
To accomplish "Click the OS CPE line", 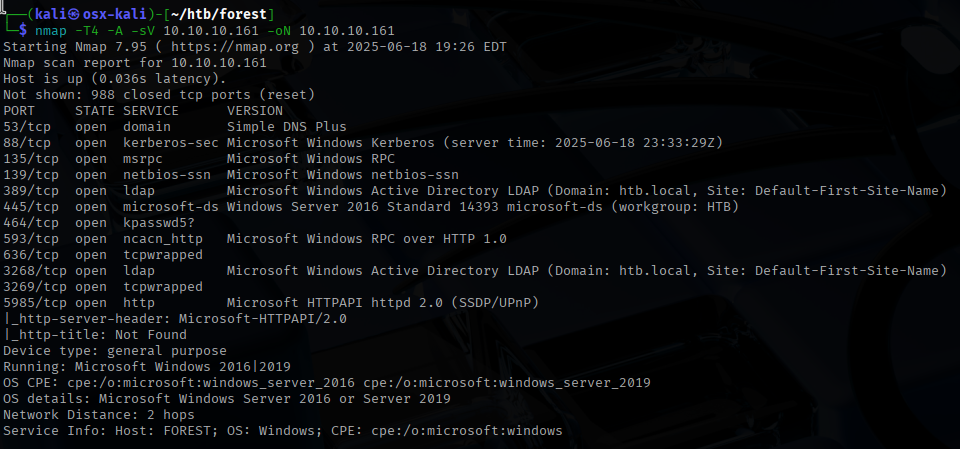I will click(x=327, y=382).
